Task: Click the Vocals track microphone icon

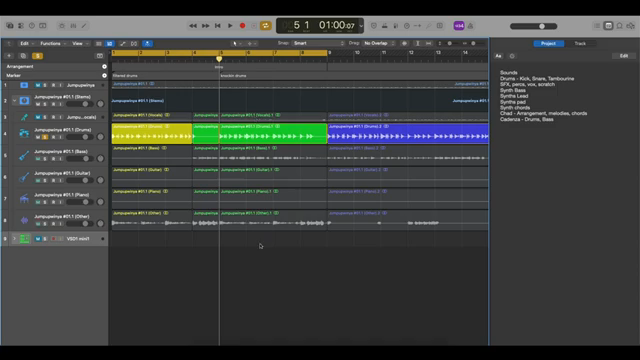Action: point(24,117)
